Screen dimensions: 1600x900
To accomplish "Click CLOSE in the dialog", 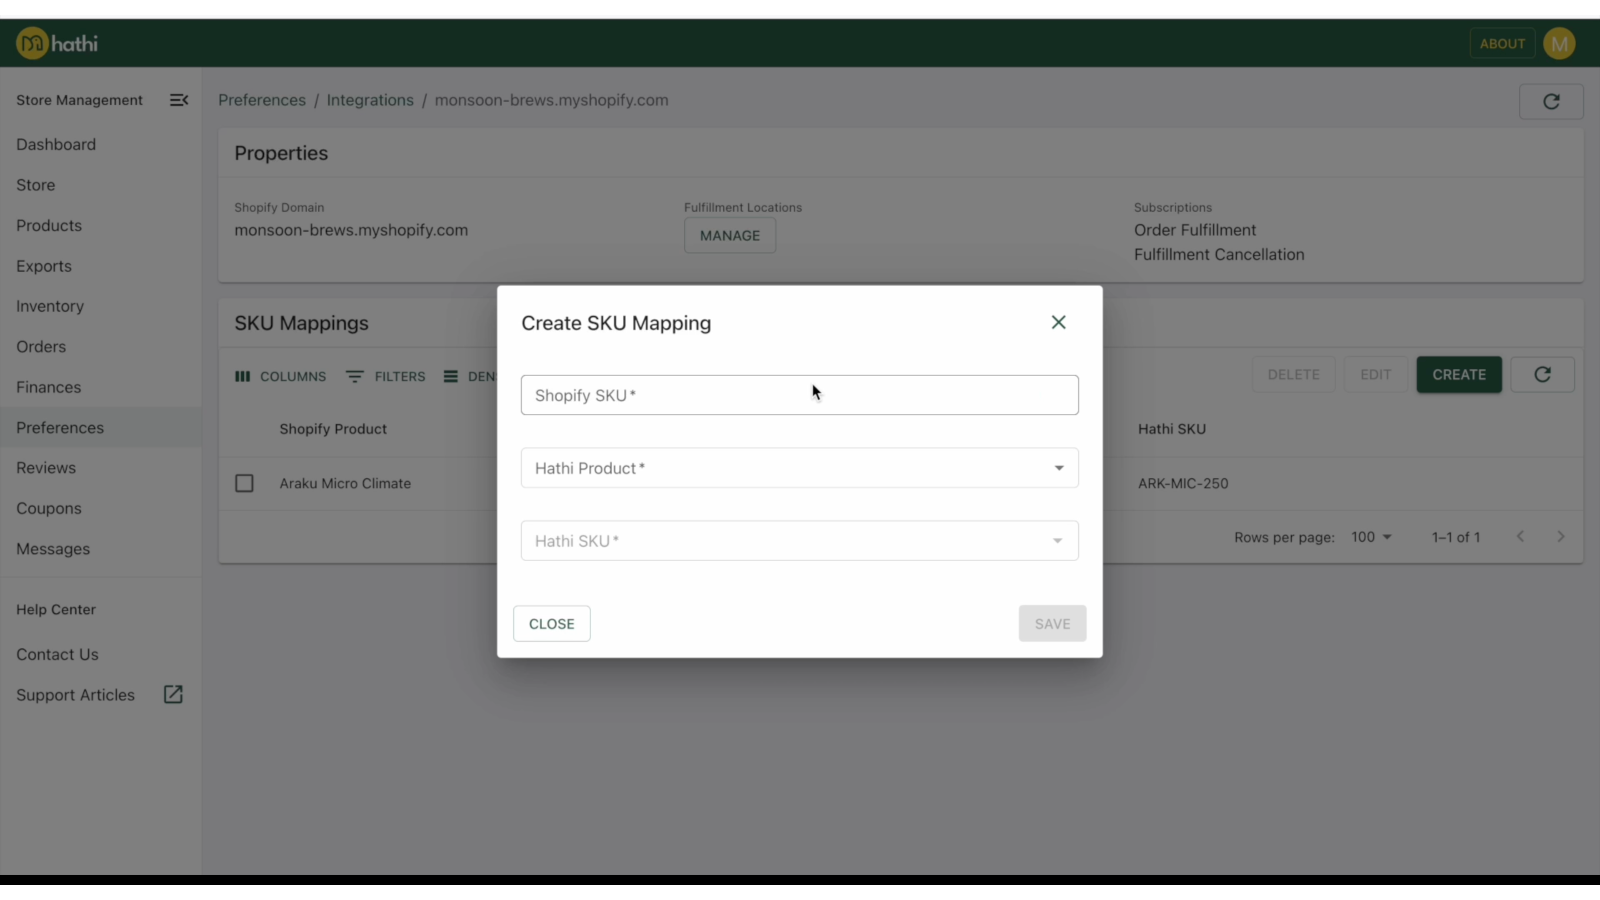I will coord(552,623).
